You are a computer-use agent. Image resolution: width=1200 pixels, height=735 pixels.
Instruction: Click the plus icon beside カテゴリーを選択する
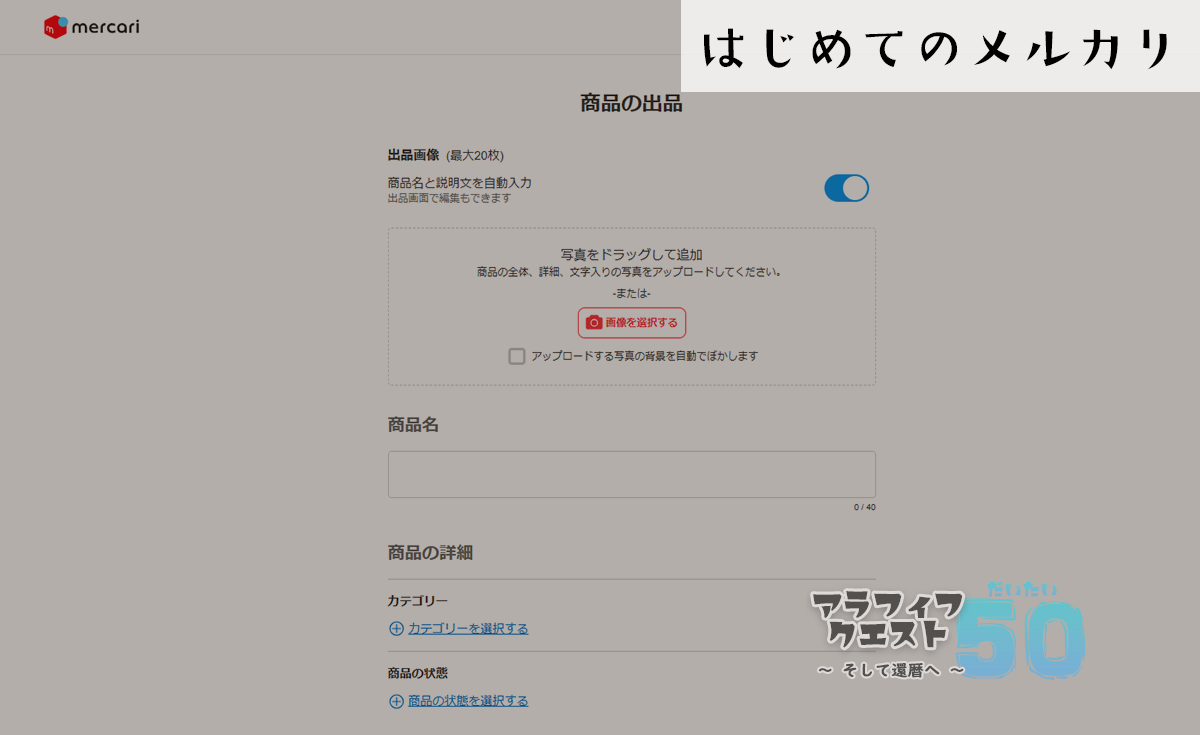[x=396, y=629]
